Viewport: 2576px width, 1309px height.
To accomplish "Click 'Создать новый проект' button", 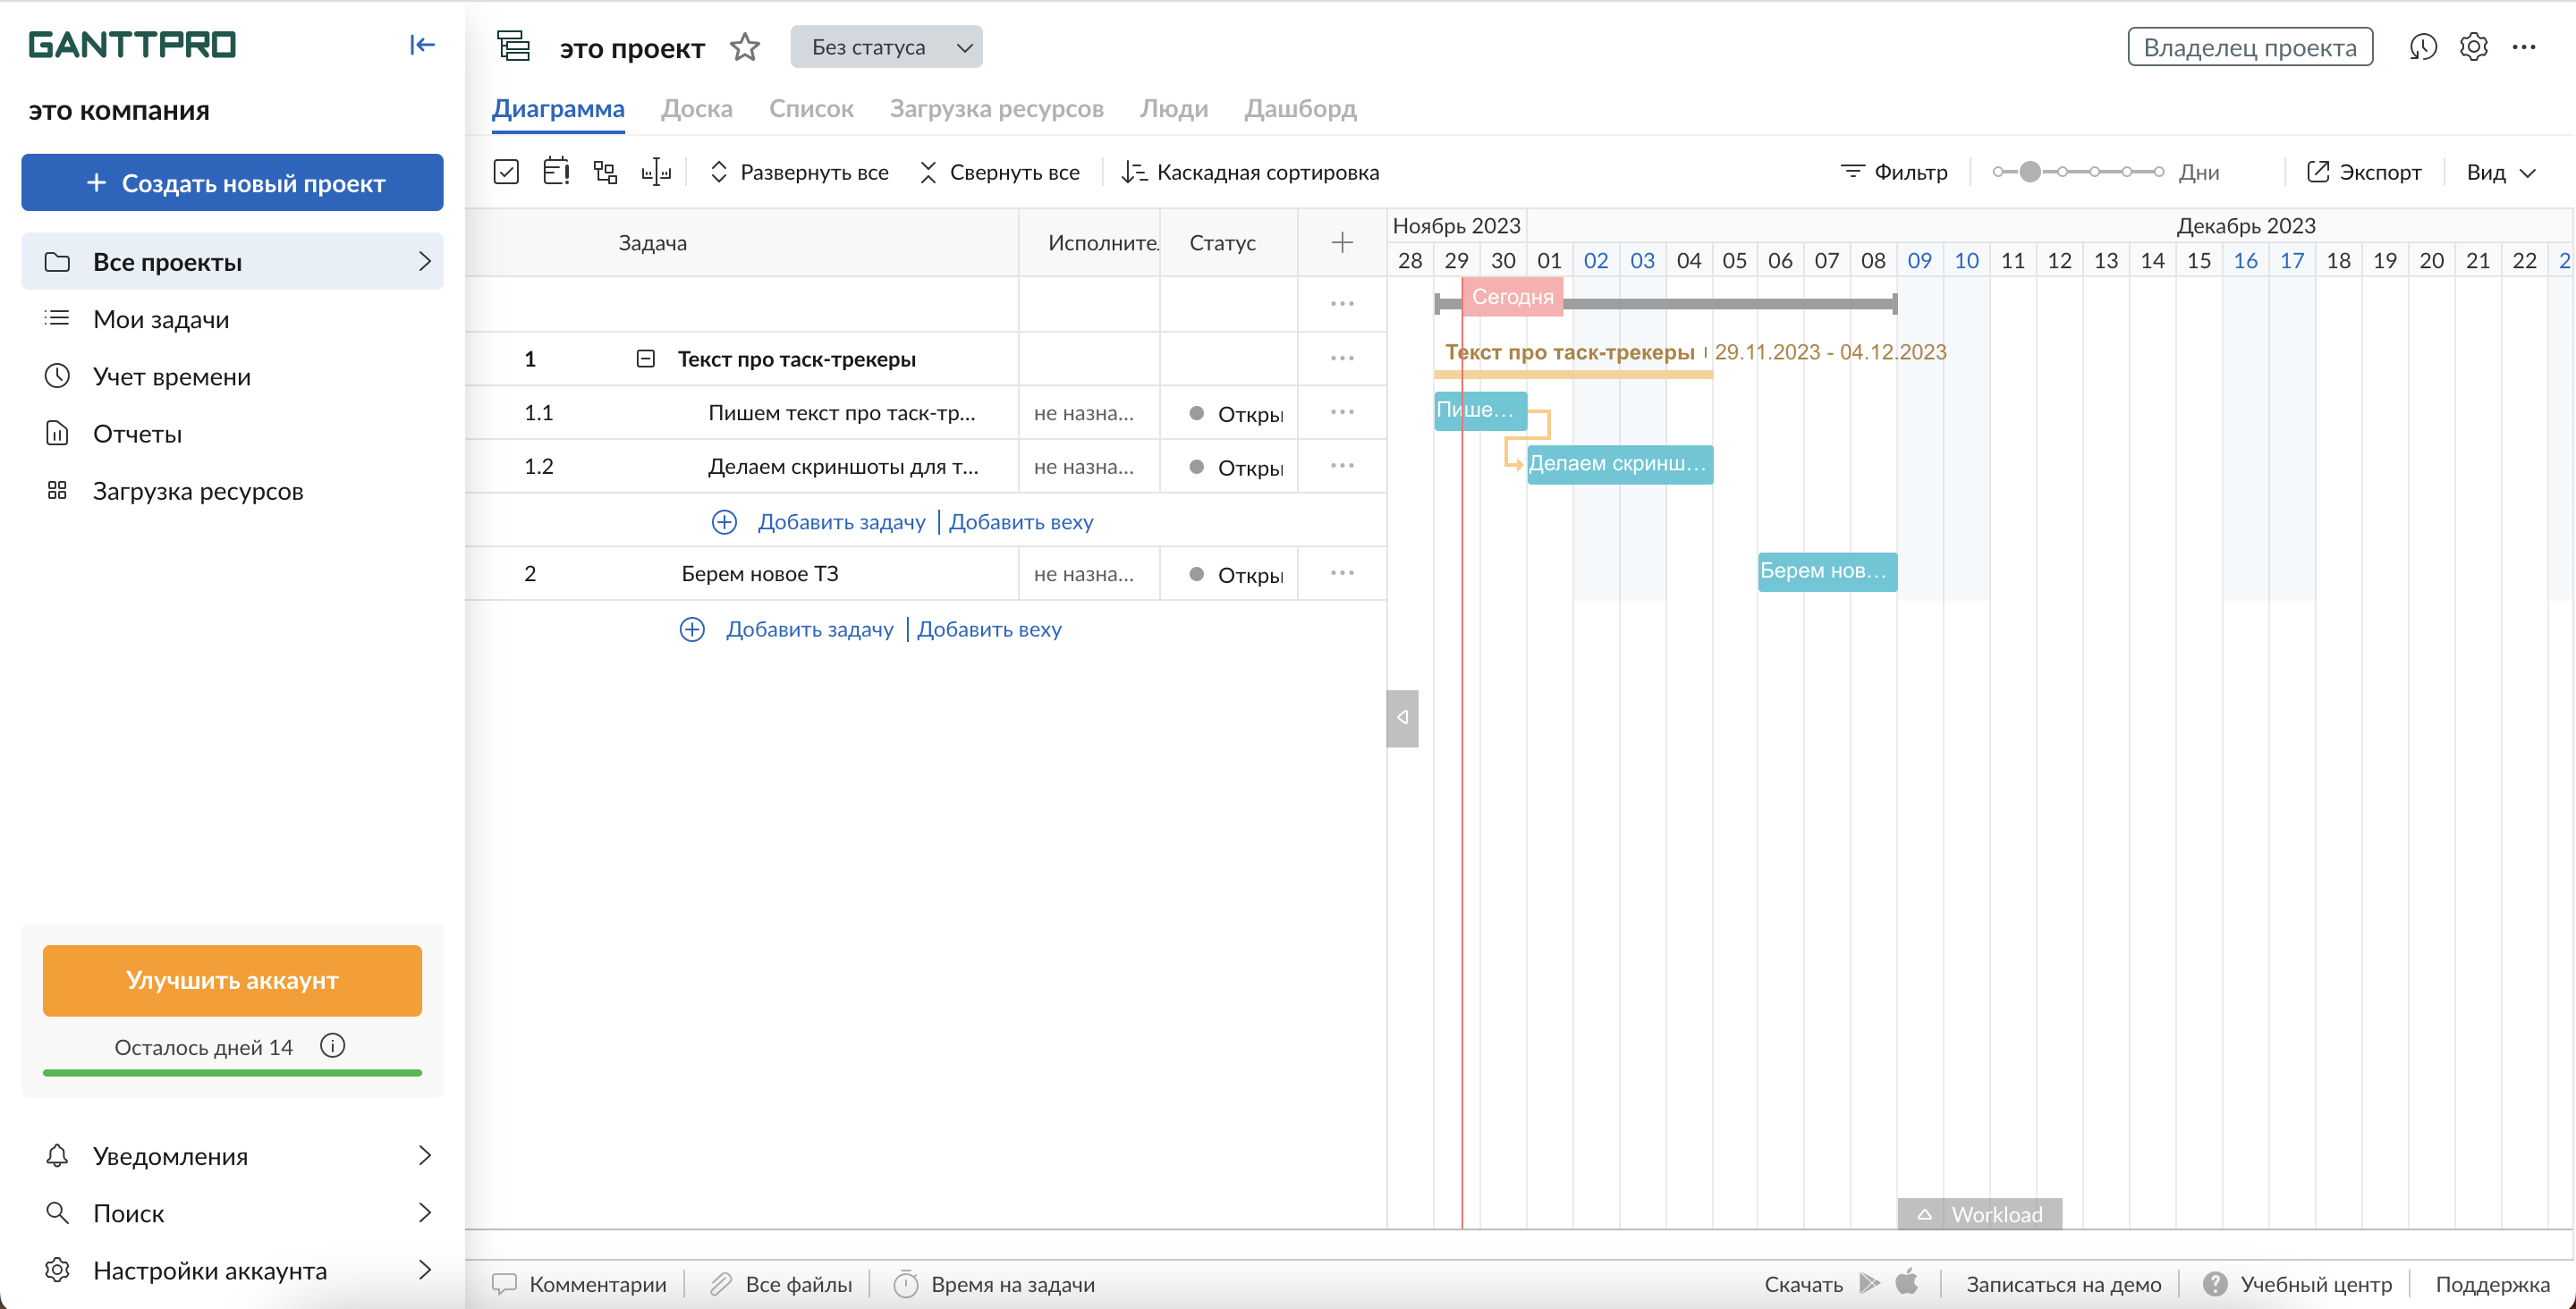I will pos(232,183).
